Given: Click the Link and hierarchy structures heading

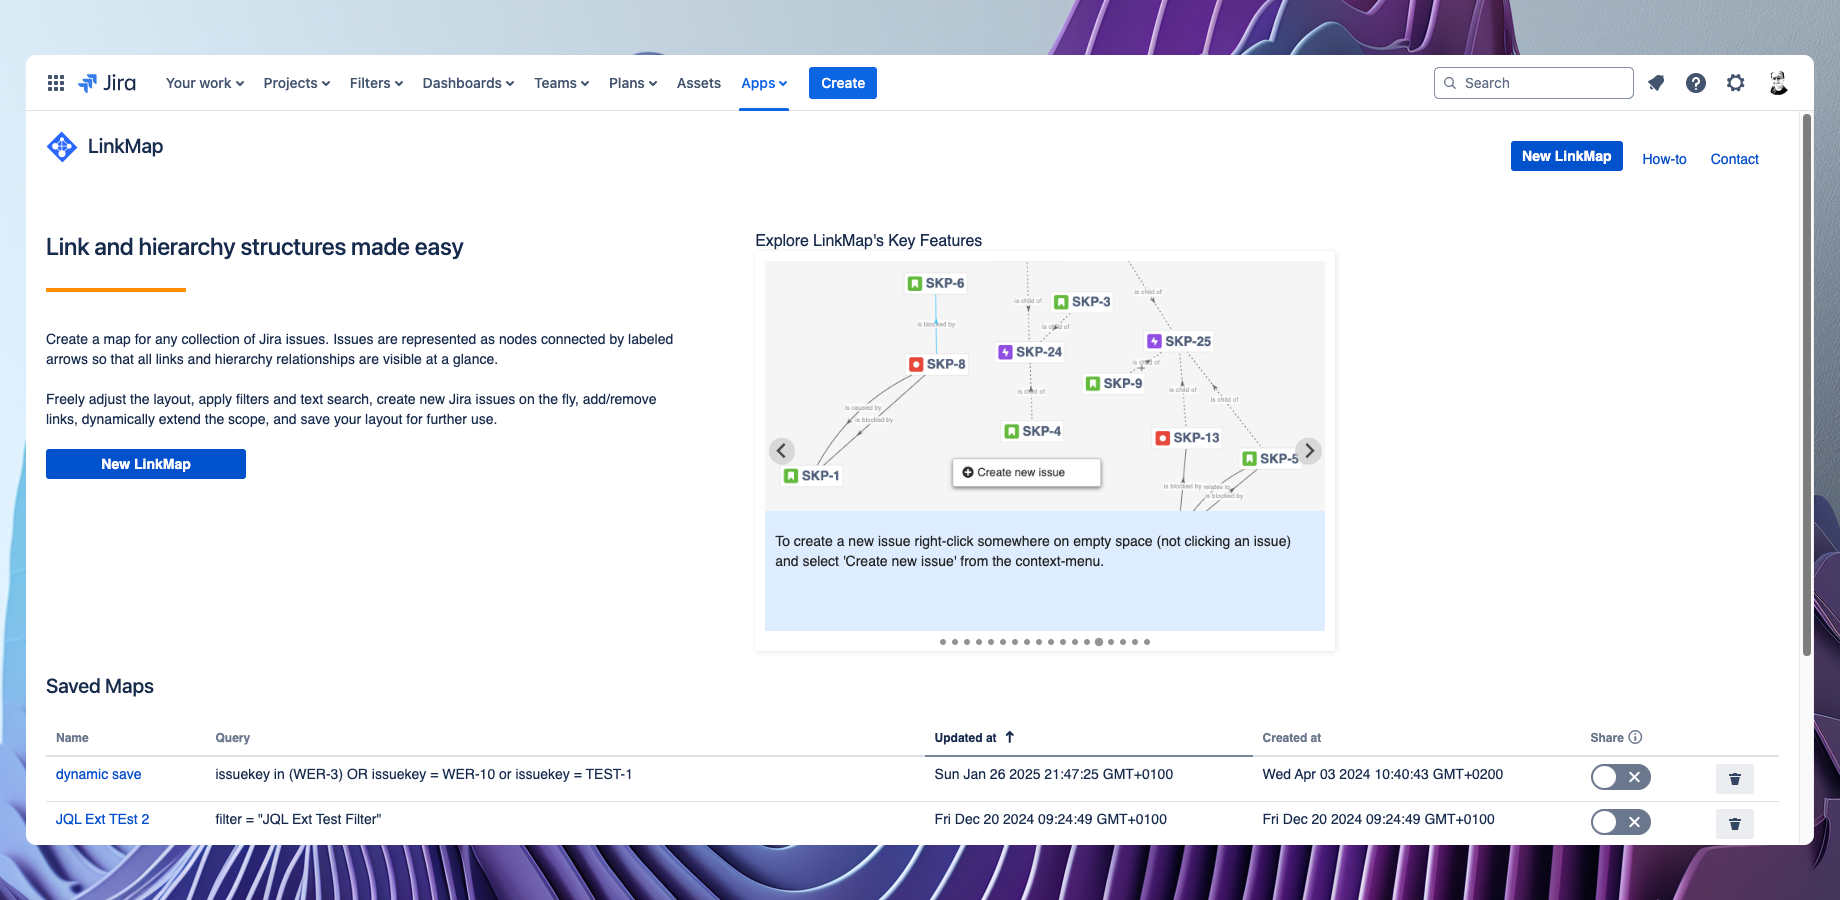Looking at the screenshot, I should click(x=255, y=247).
